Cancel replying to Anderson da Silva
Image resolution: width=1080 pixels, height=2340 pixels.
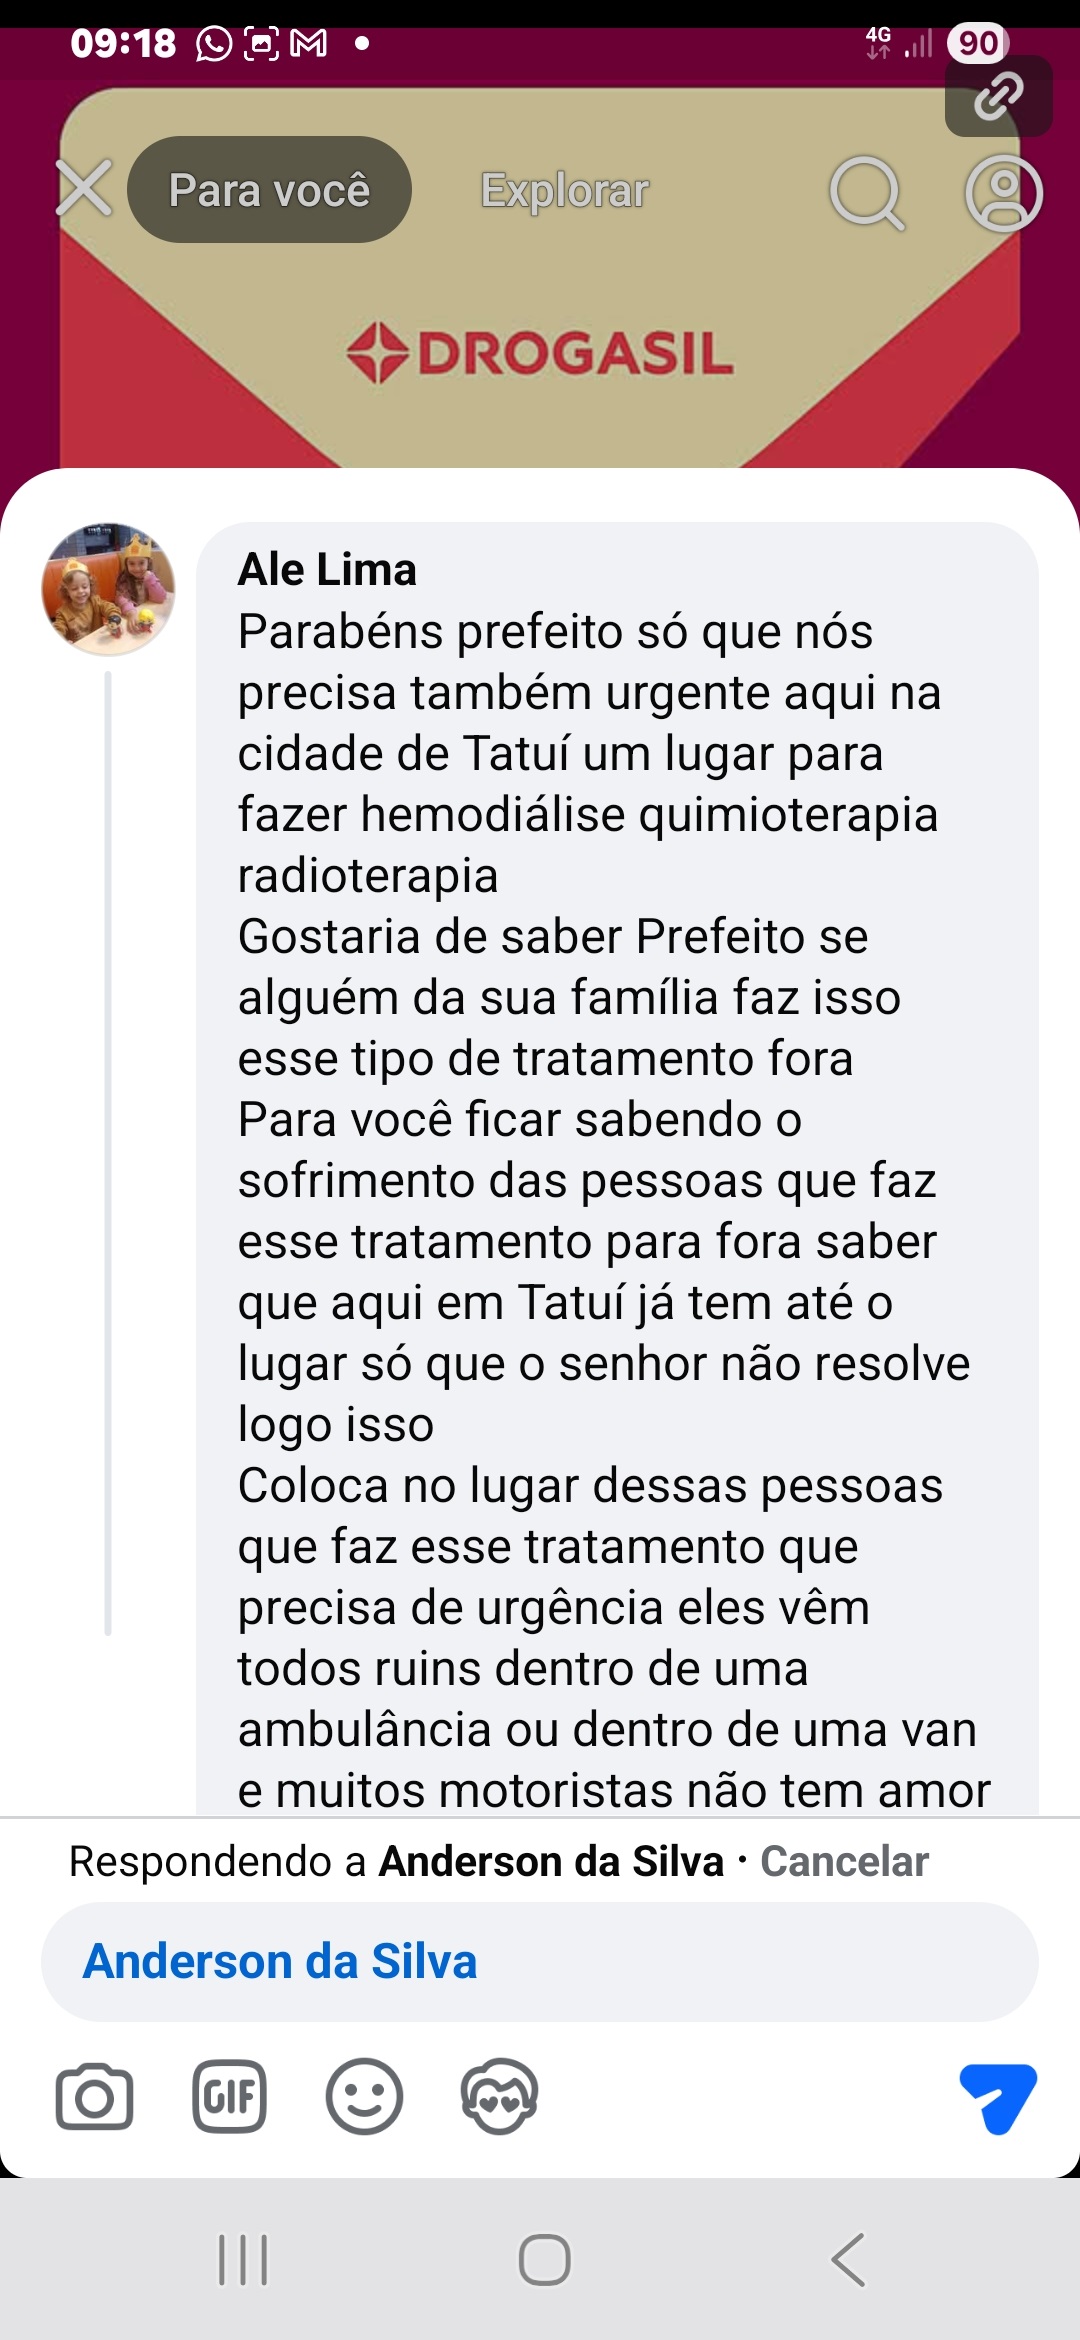point(844,1862)
